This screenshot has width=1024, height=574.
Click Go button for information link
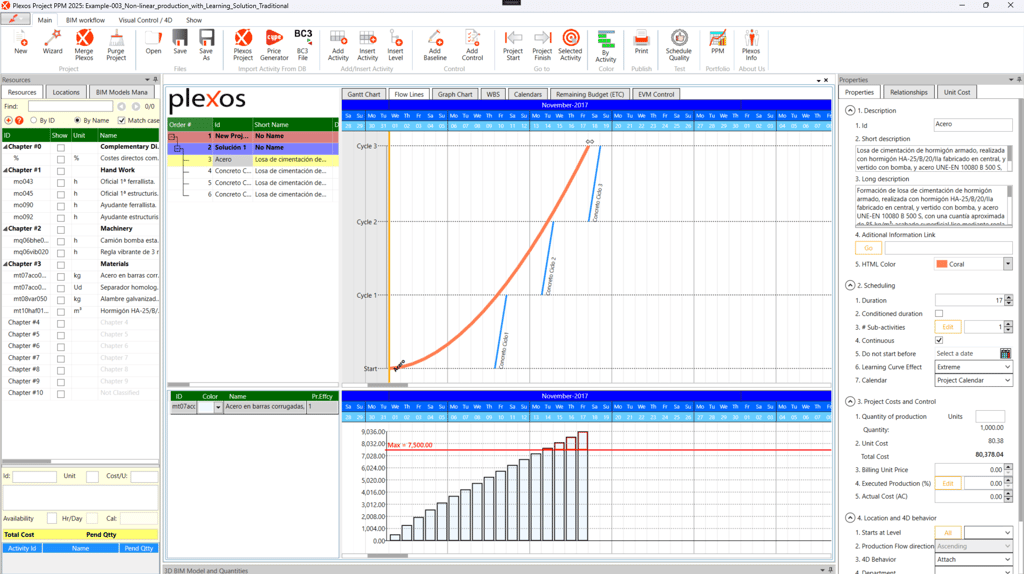(x=869, y=248)
